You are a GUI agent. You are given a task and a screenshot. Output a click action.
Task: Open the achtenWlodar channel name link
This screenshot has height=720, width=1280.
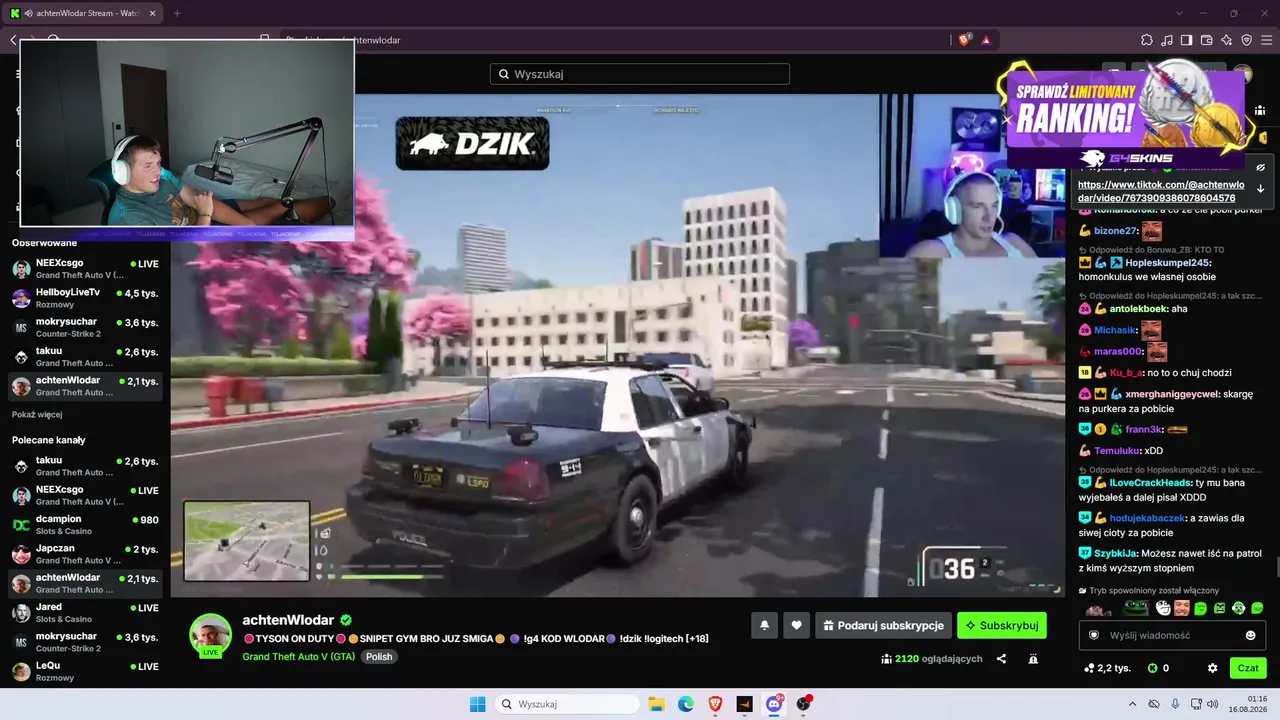tap(288, 620)
